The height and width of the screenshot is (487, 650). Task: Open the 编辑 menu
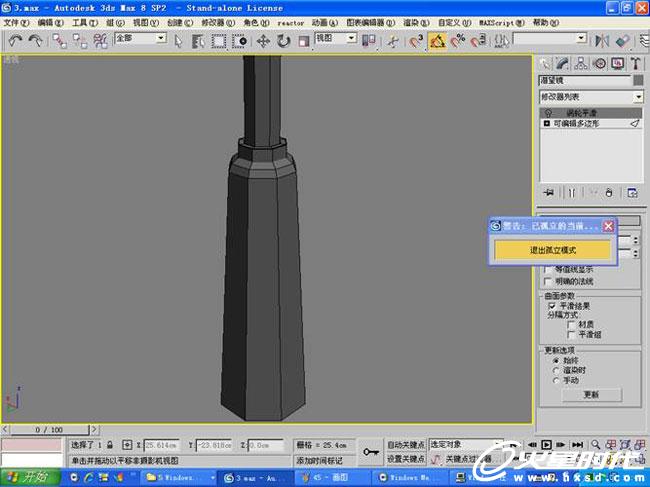51,23
